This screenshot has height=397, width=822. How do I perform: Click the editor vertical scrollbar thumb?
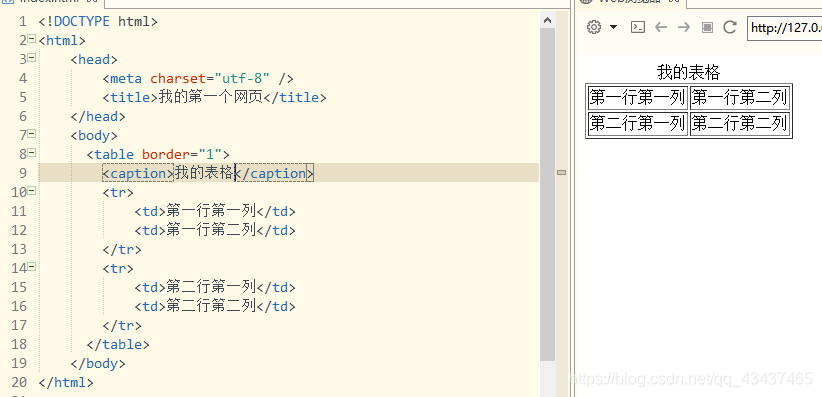[x=548, y=194]
